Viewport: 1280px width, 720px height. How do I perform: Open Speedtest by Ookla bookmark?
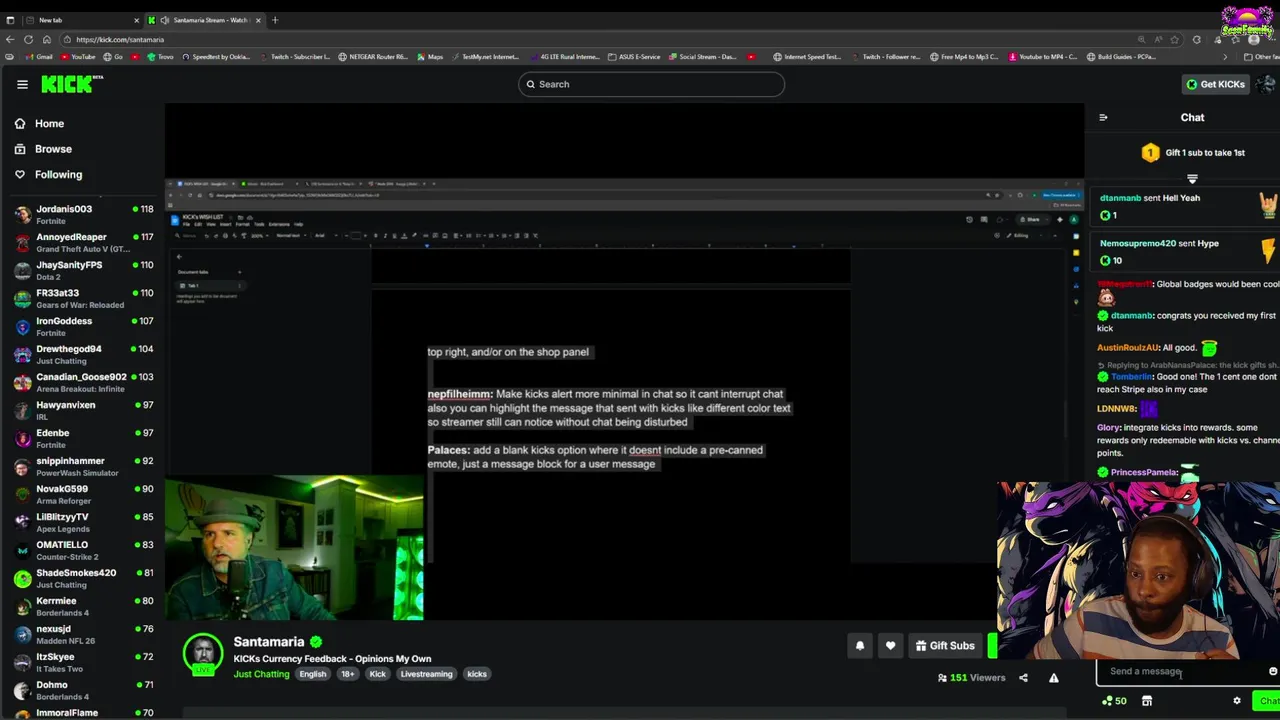tap(215, 57)
